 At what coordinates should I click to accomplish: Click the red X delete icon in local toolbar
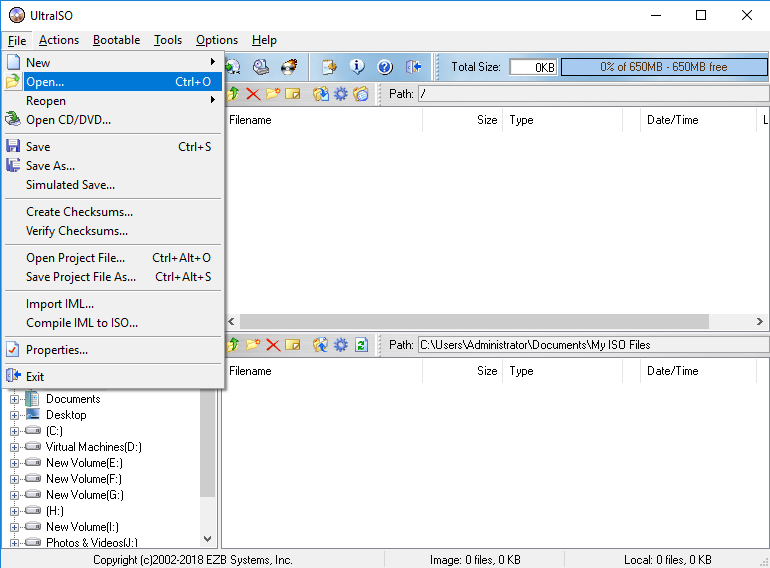pos(273,345)
